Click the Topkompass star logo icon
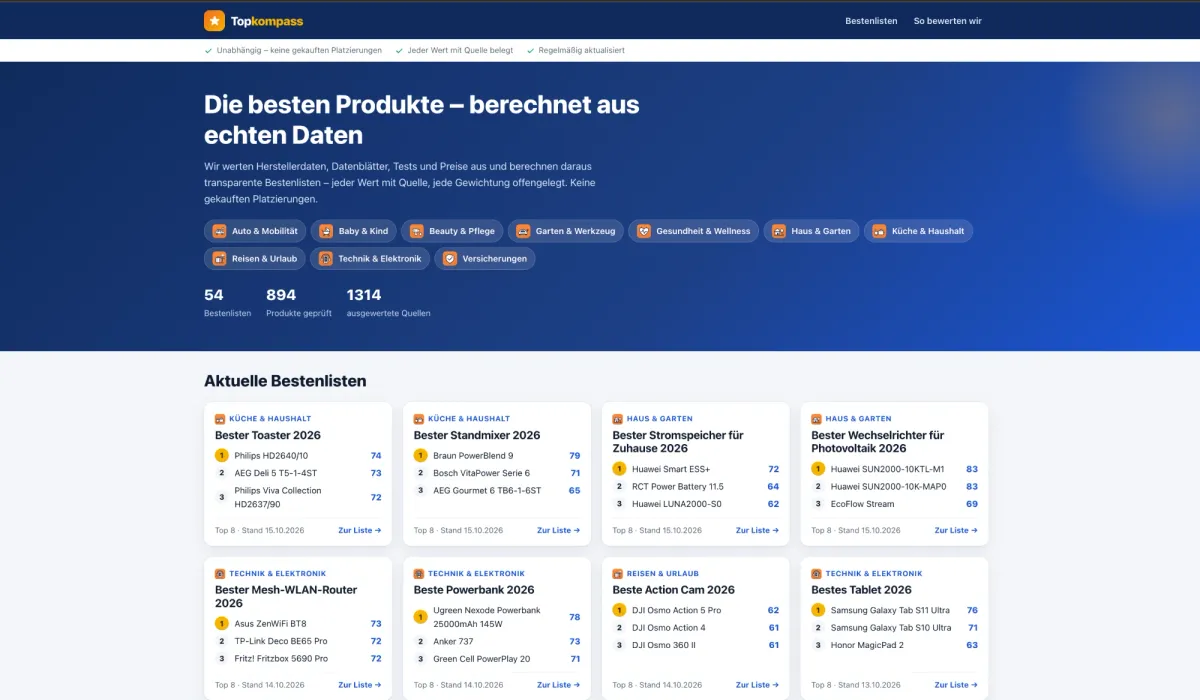 214,21
